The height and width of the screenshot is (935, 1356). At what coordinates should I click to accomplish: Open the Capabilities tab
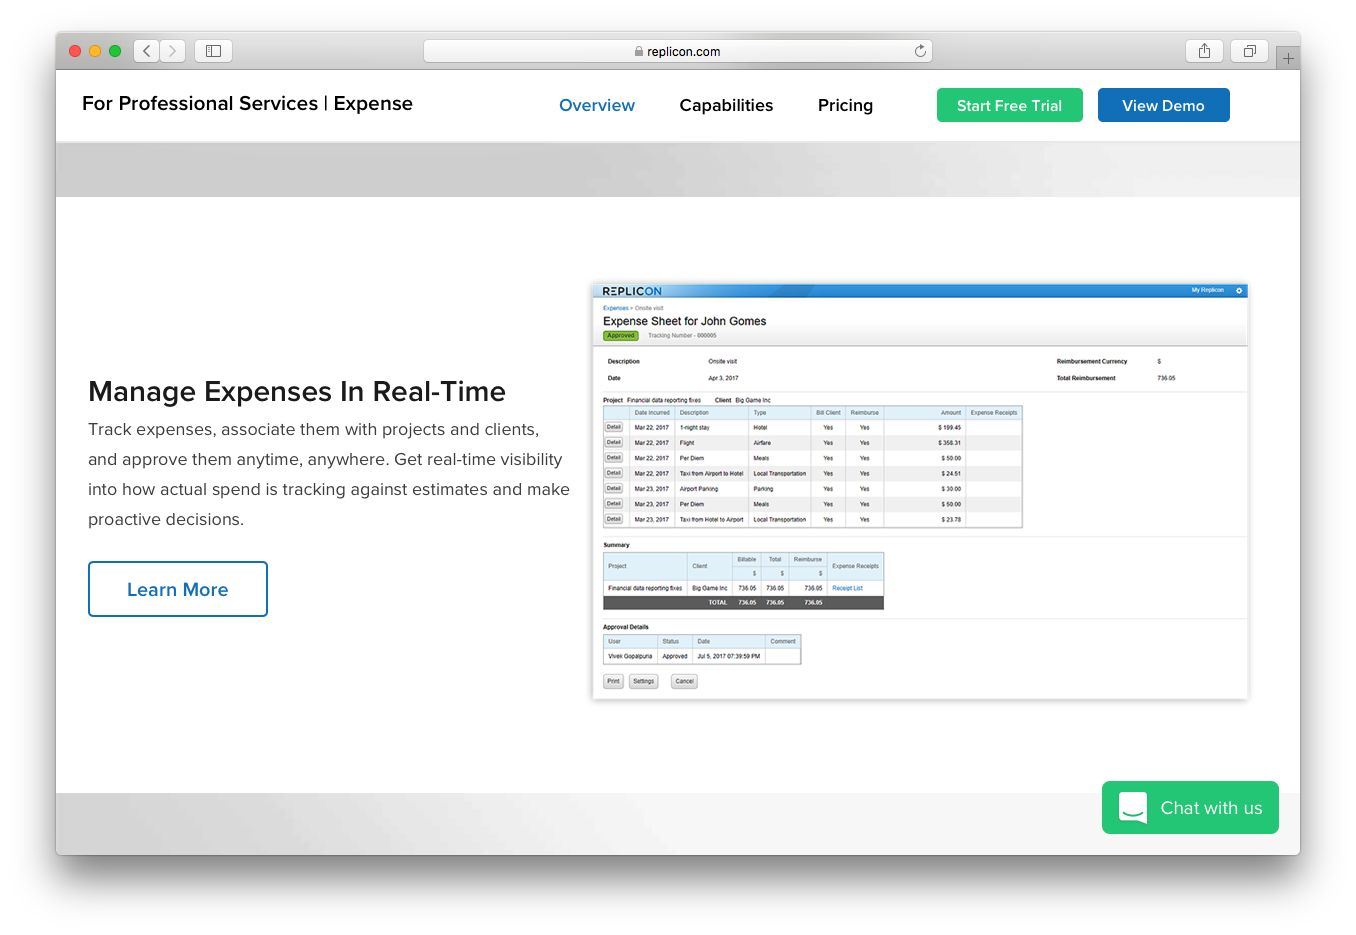pyautogui.click(x=726, y=105)
